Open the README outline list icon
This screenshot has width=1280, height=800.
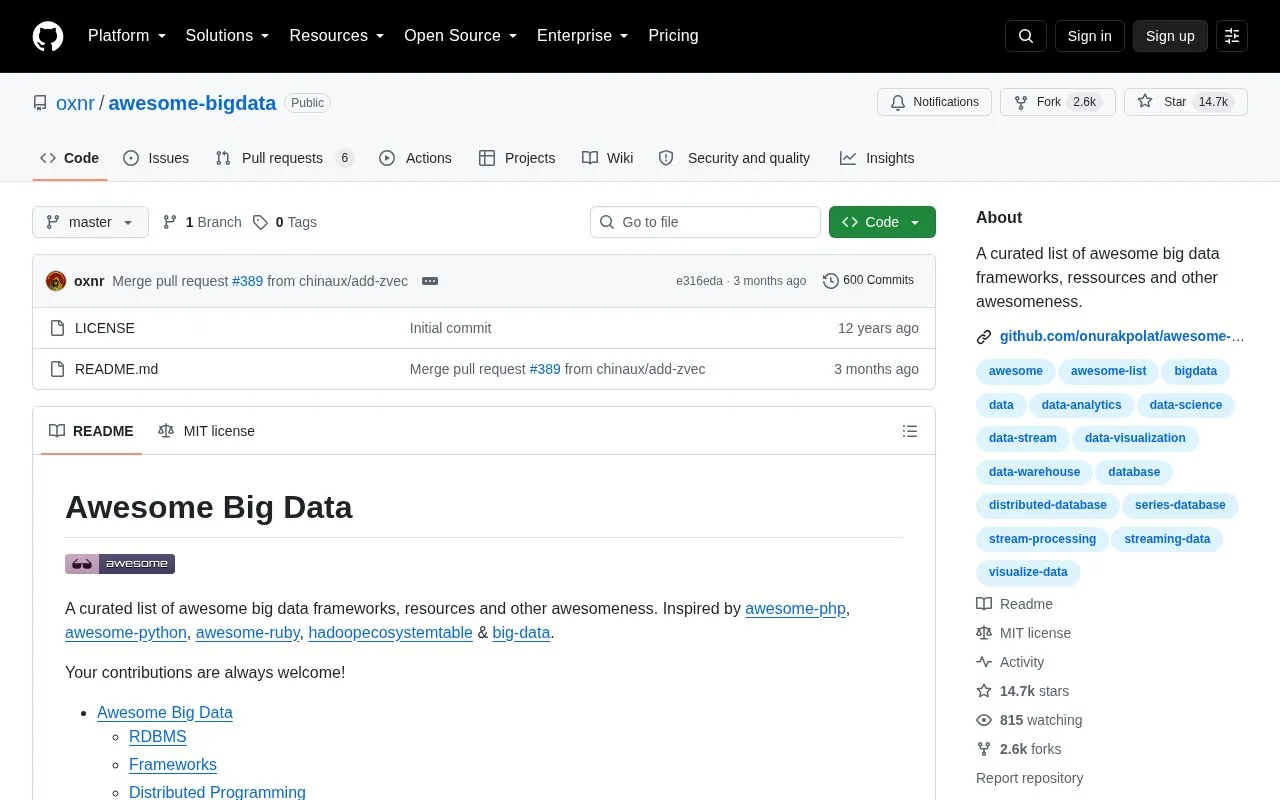[910, 431]
